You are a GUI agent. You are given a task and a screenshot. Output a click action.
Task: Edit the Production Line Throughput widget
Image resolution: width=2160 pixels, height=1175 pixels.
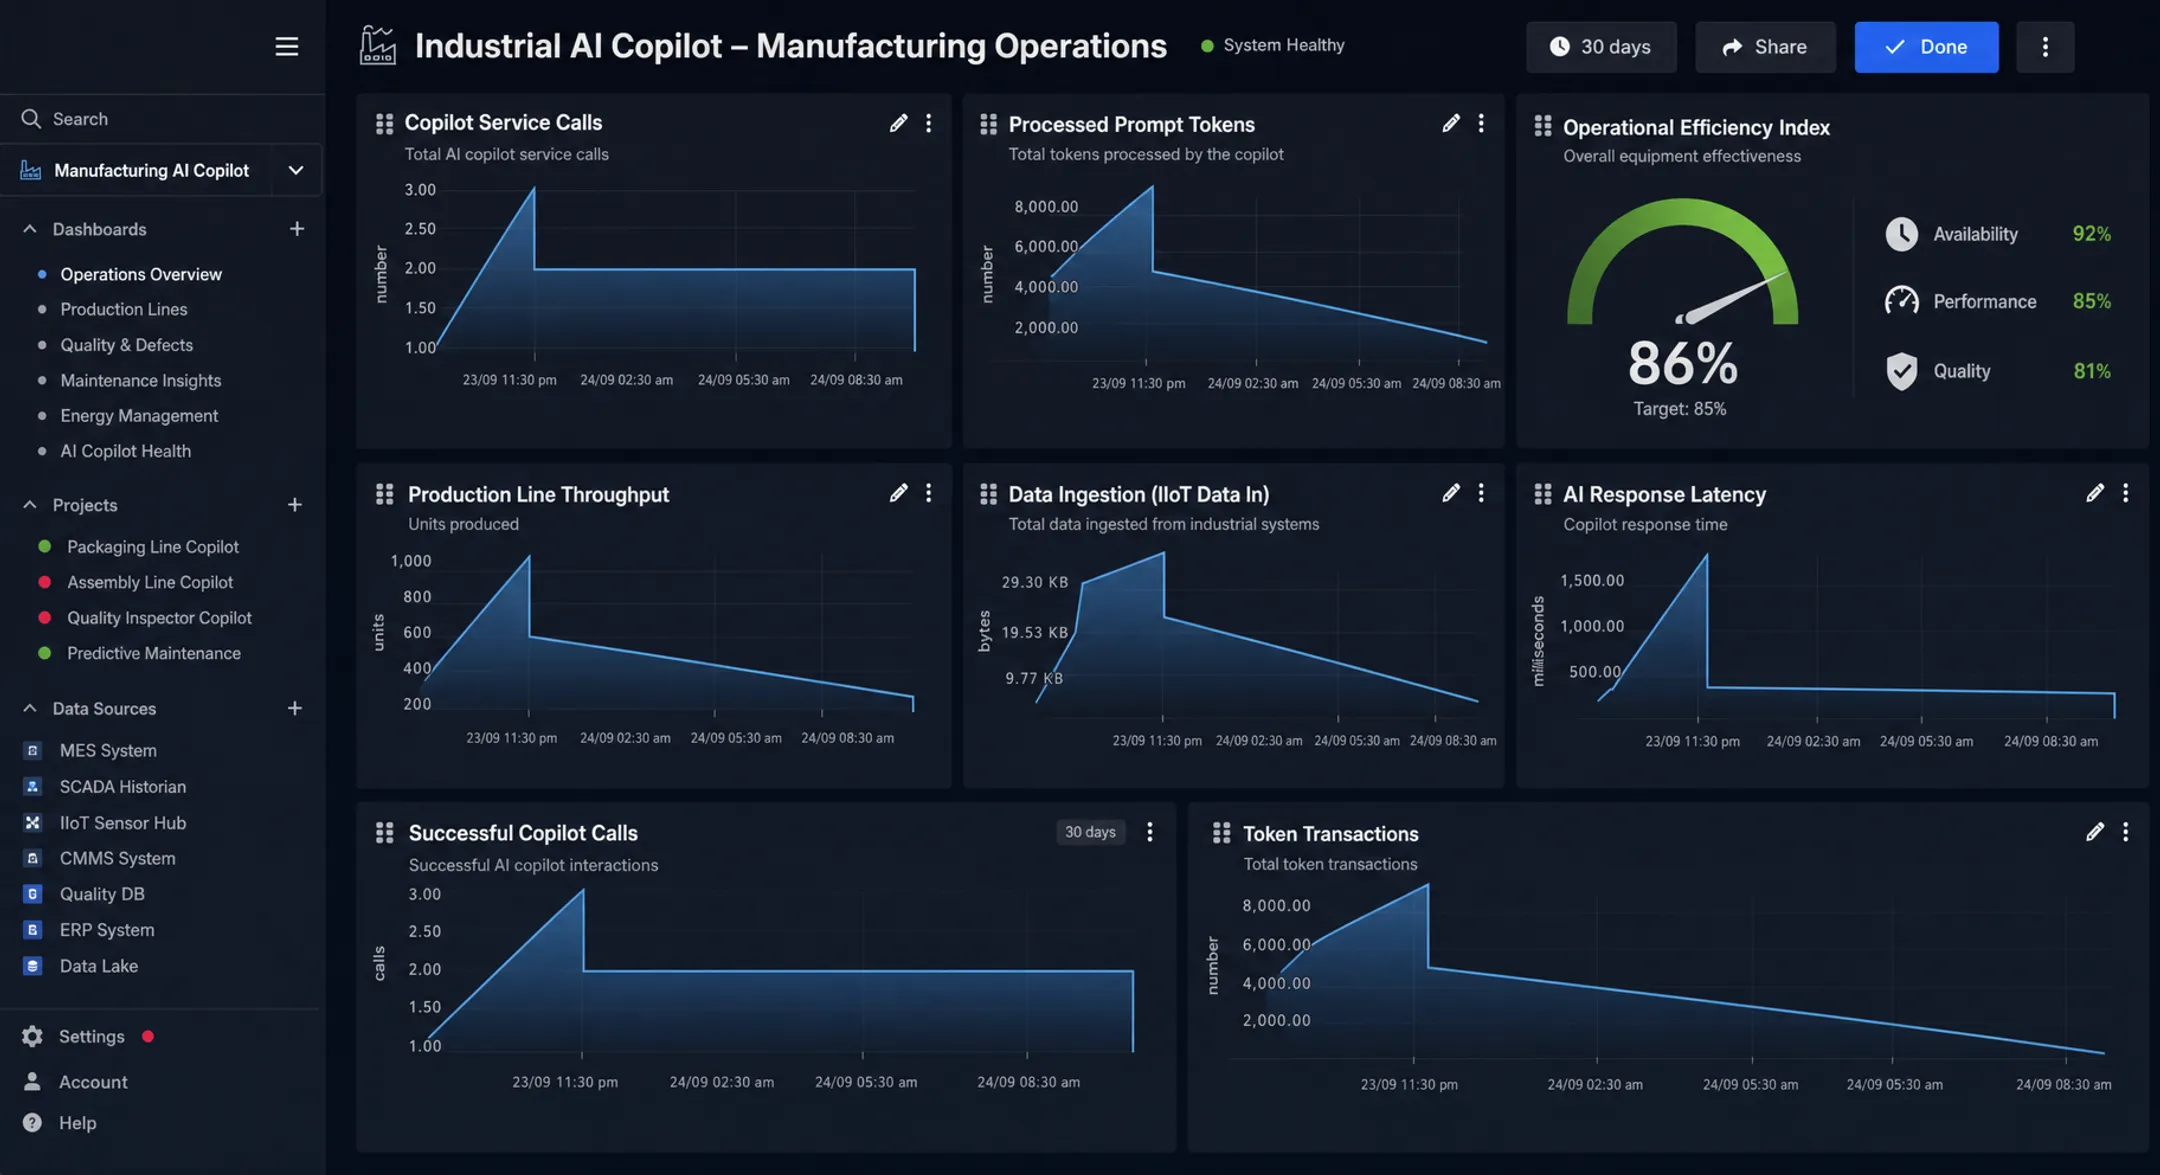point(898,493)
